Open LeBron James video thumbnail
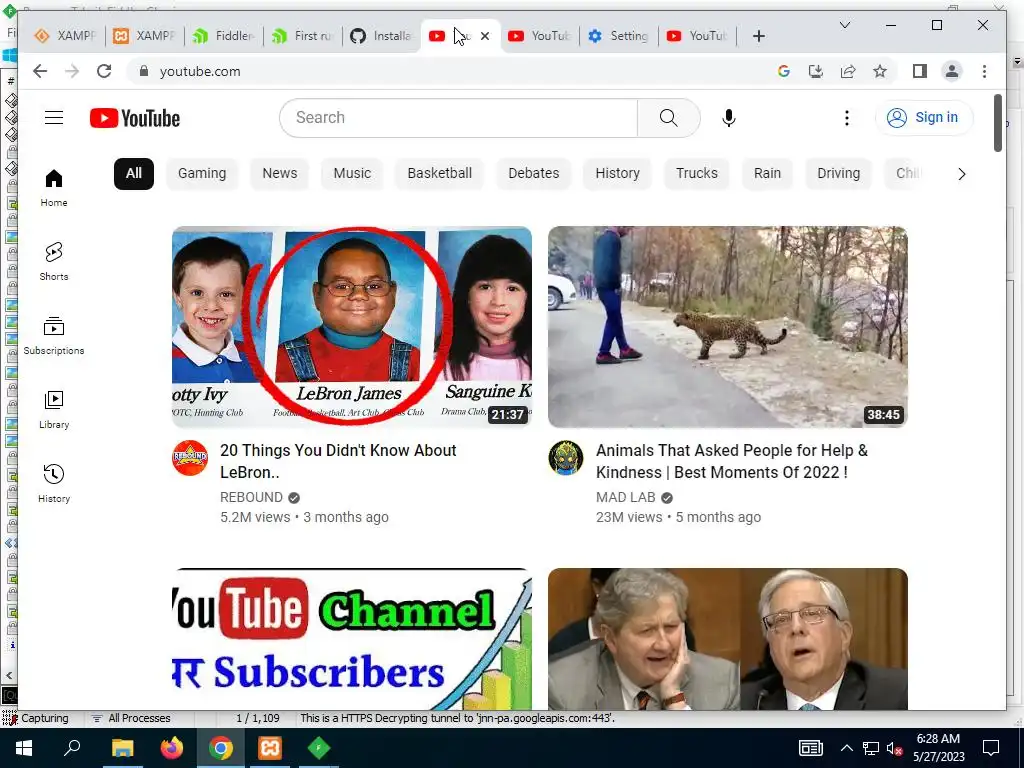 coord(351,327)
